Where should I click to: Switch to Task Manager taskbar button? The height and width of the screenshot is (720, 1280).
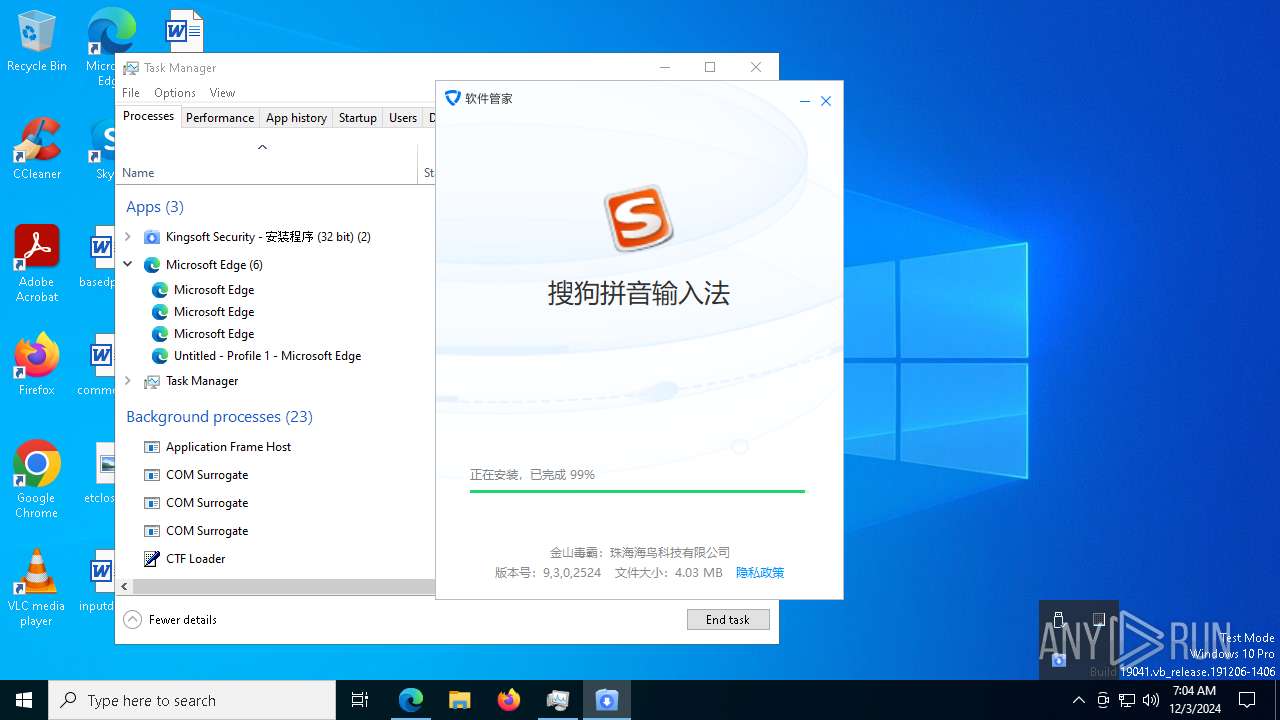(x=557, y=700)
